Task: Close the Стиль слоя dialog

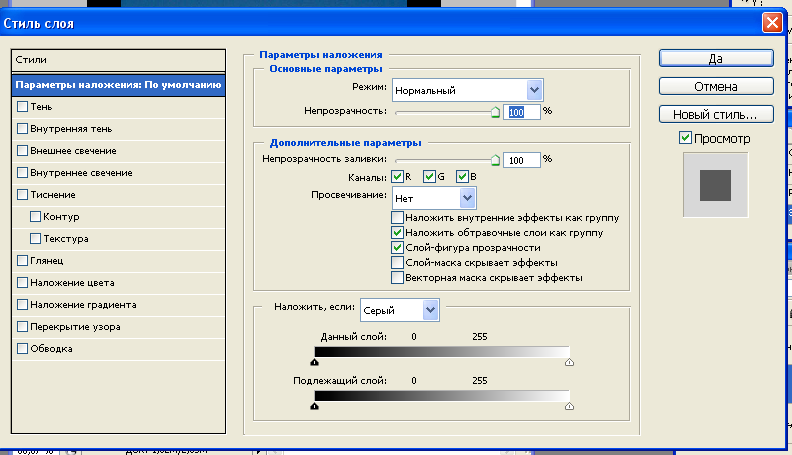Action: coord(772,23)
